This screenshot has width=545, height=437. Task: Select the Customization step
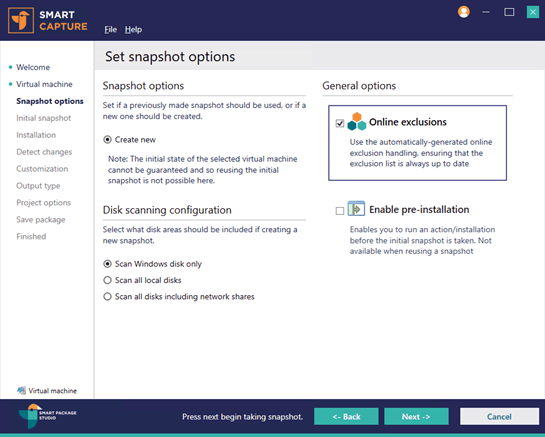coord(42,169)
